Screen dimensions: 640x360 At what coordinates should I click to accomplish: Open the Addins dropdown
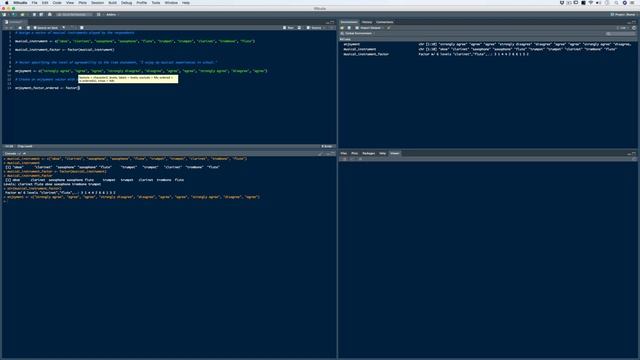coord(111,14)
